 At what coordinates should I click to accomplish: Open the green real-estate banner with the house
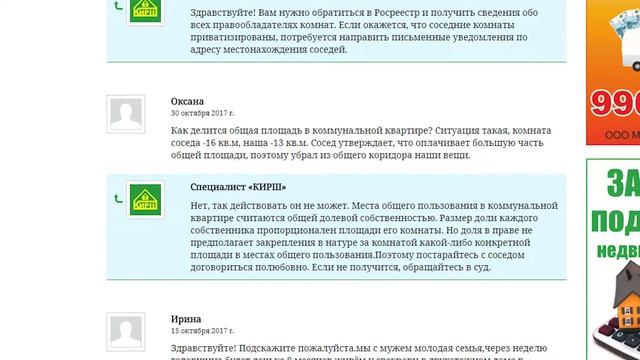[613, 260]
